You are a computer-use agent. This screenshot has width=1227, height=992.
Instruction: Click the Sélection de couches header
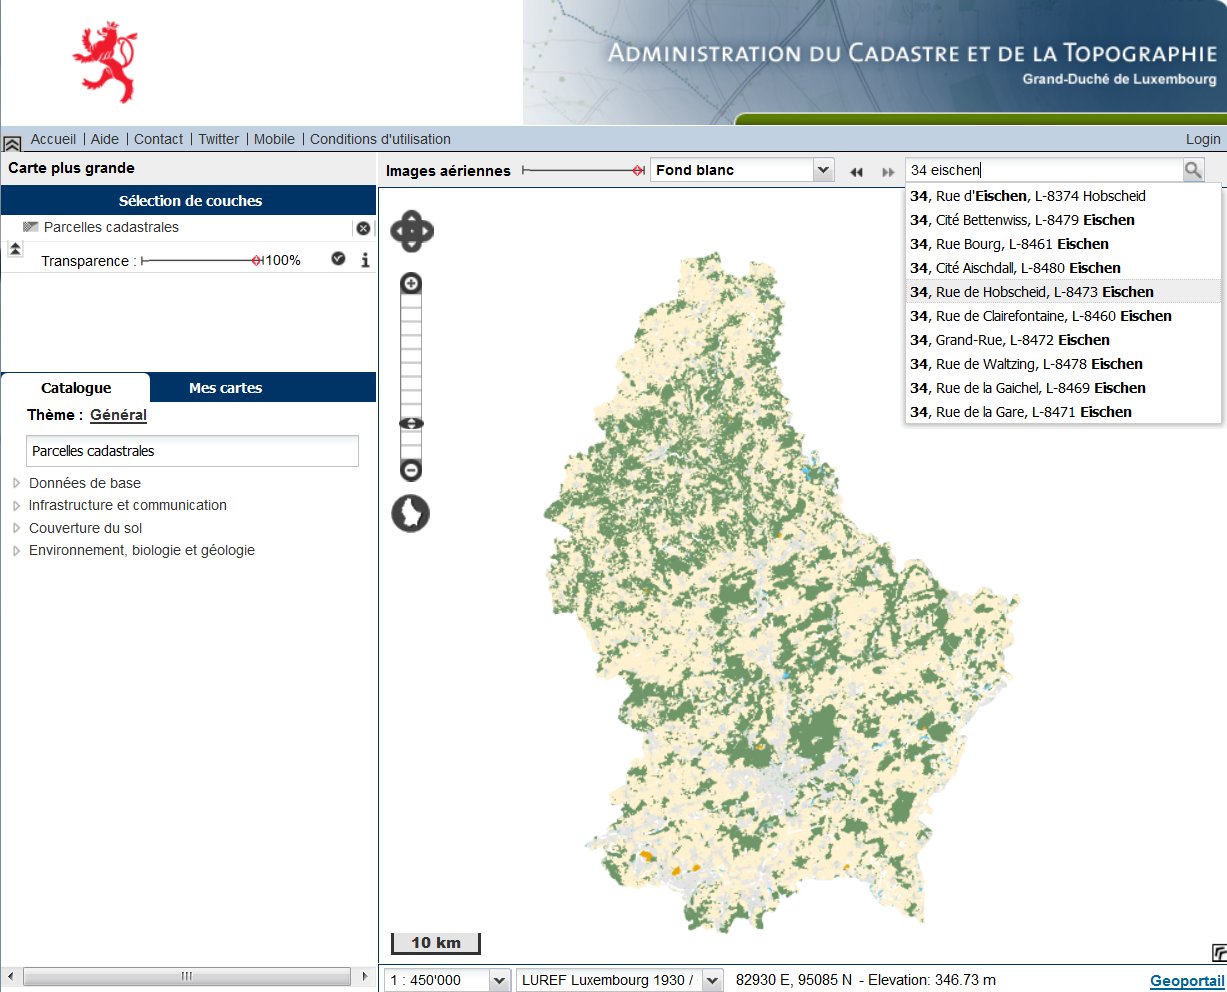189,200
